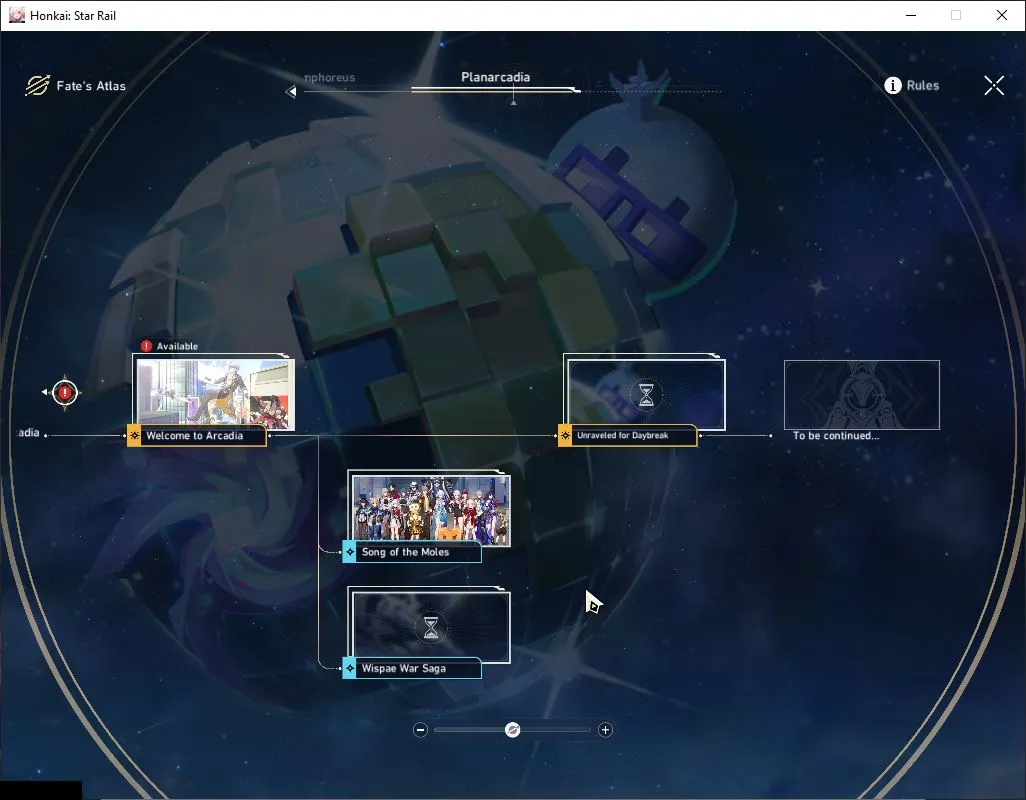Switch to the Amphoreus tab
Screen dimensions: 1026x800
click(x=330, y=77)
